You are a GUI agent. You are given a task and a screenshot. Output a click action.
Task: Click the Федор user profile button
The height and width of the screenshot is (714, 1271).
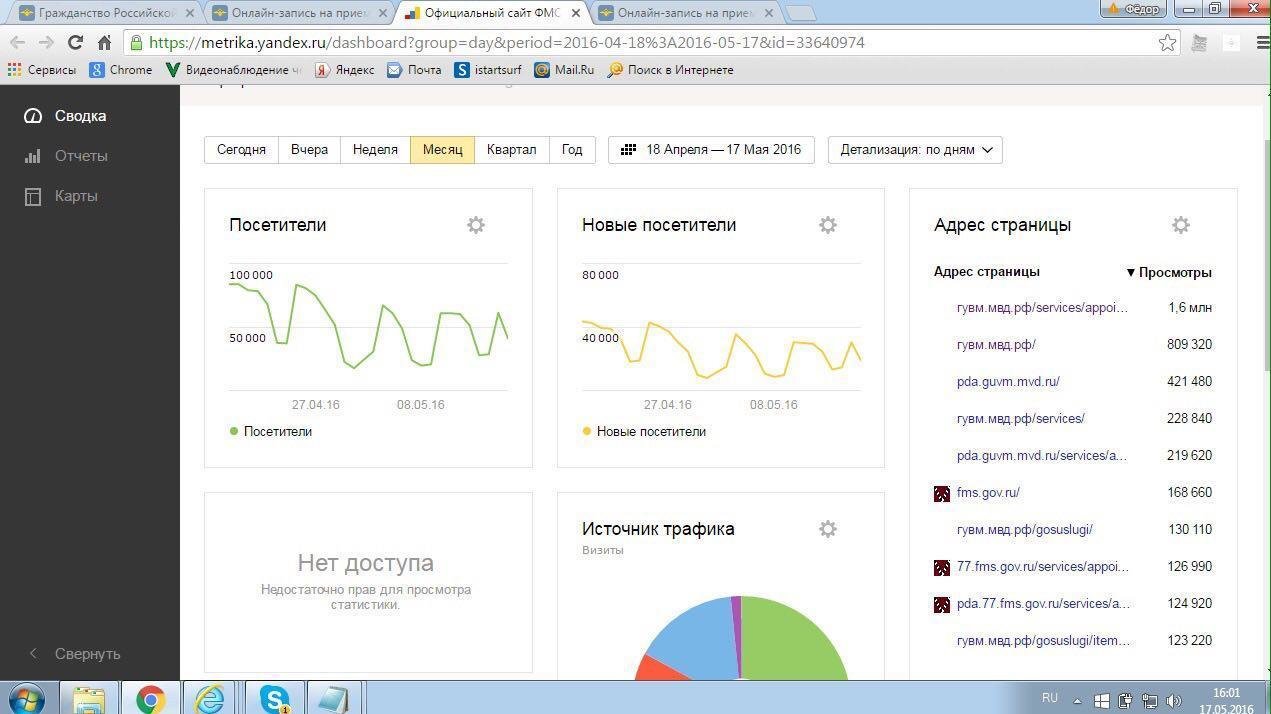[1135, 8]
